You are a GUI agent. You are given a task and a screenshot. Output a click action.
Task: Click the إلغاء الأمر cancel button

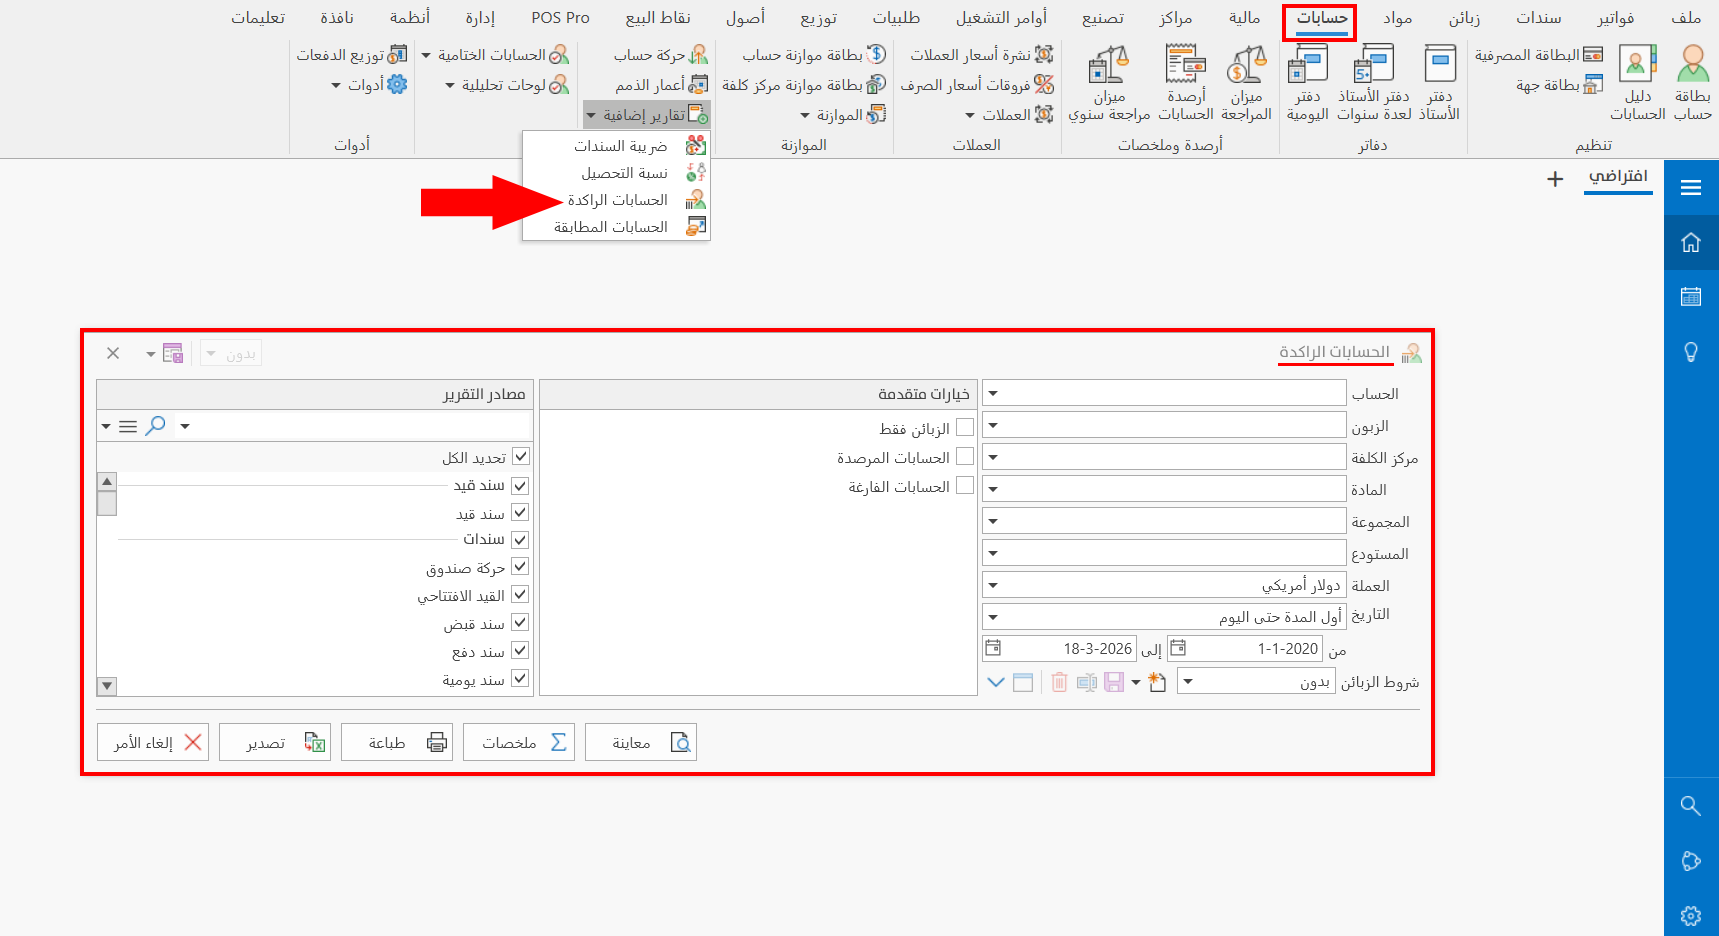pos(153,742)
